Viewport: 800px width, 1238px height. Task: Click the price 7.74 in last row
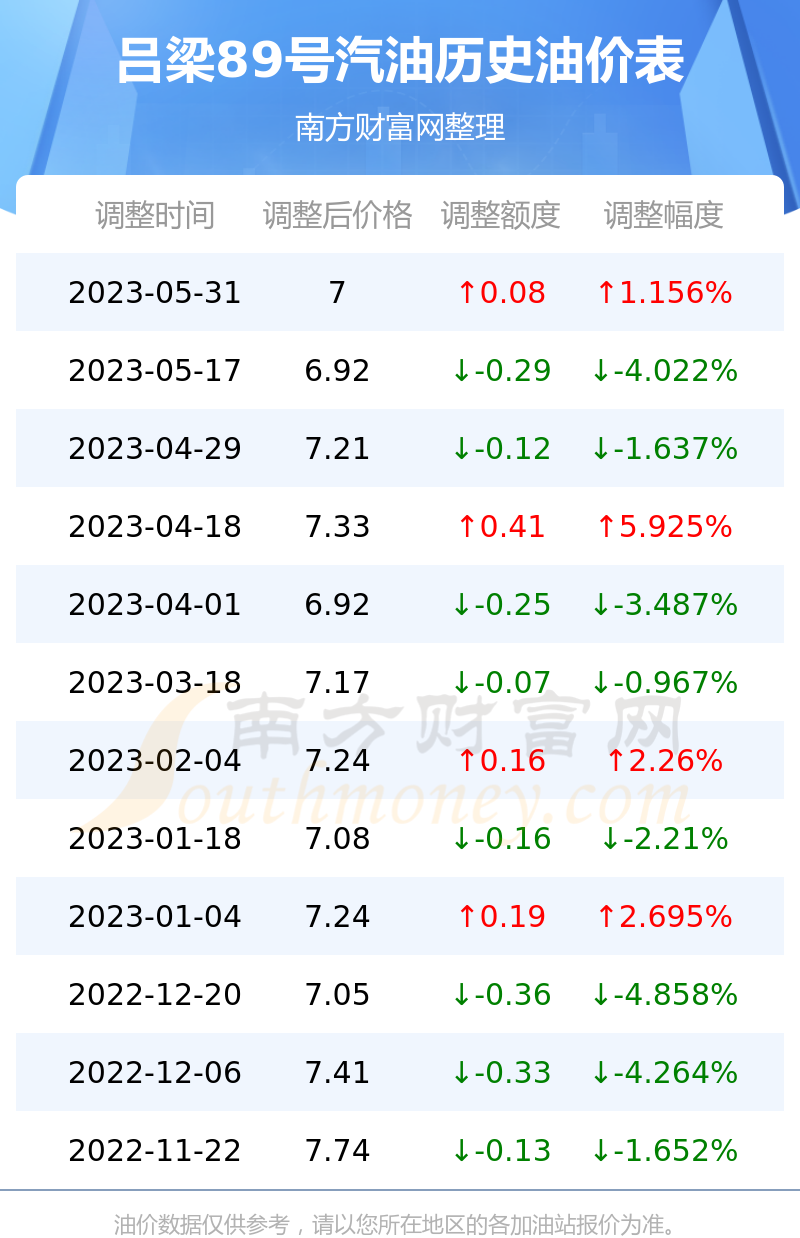(337, 1151)
